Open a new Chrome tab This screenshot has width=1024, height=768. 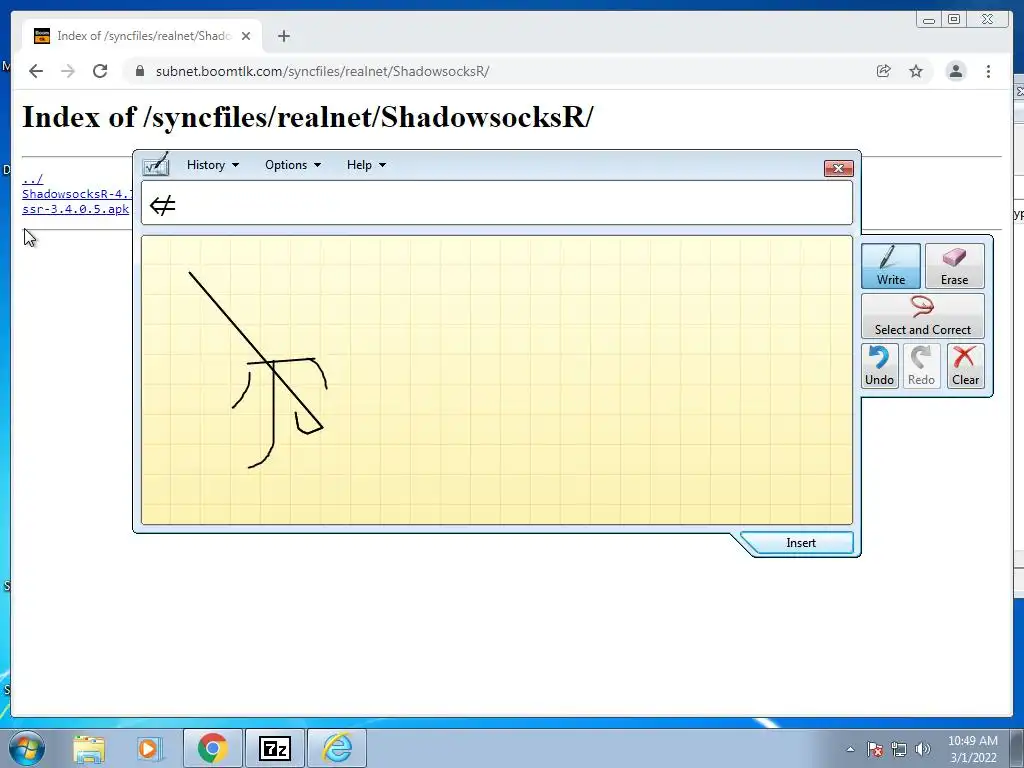point(283,36)
